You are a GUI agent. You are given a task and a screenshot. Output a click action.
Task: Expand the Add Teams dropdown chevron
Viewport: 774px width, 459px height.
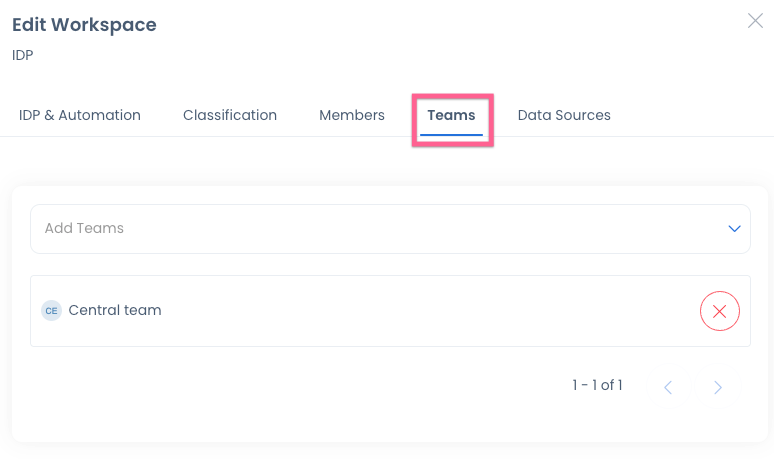[x=735, y=229]
